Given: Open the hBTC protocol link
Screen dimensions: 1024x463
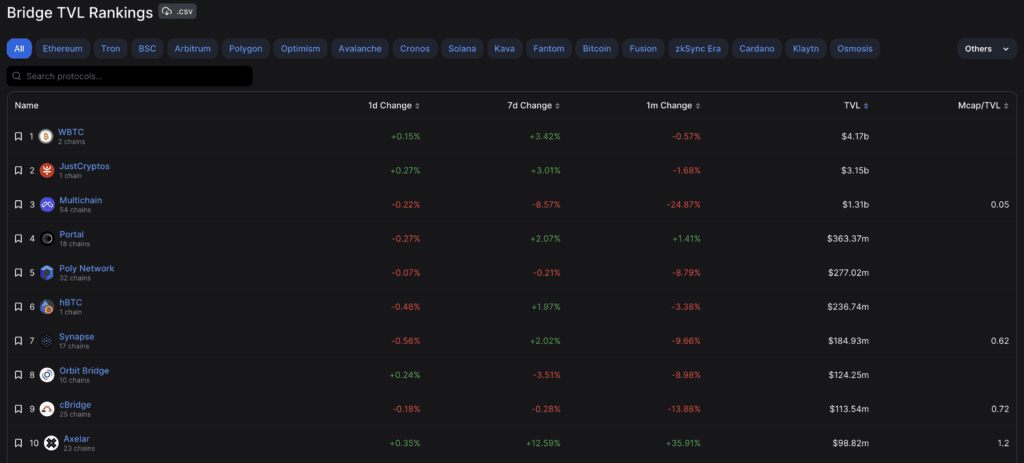Looking at the screenshot, I should (x=71, y=302).
